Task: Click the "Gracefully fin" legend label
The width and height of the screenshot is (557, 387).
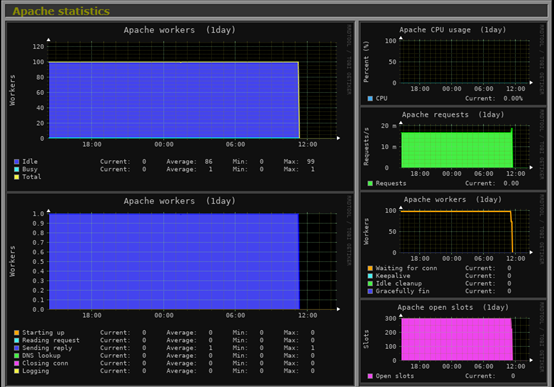Action: [402, 291]
